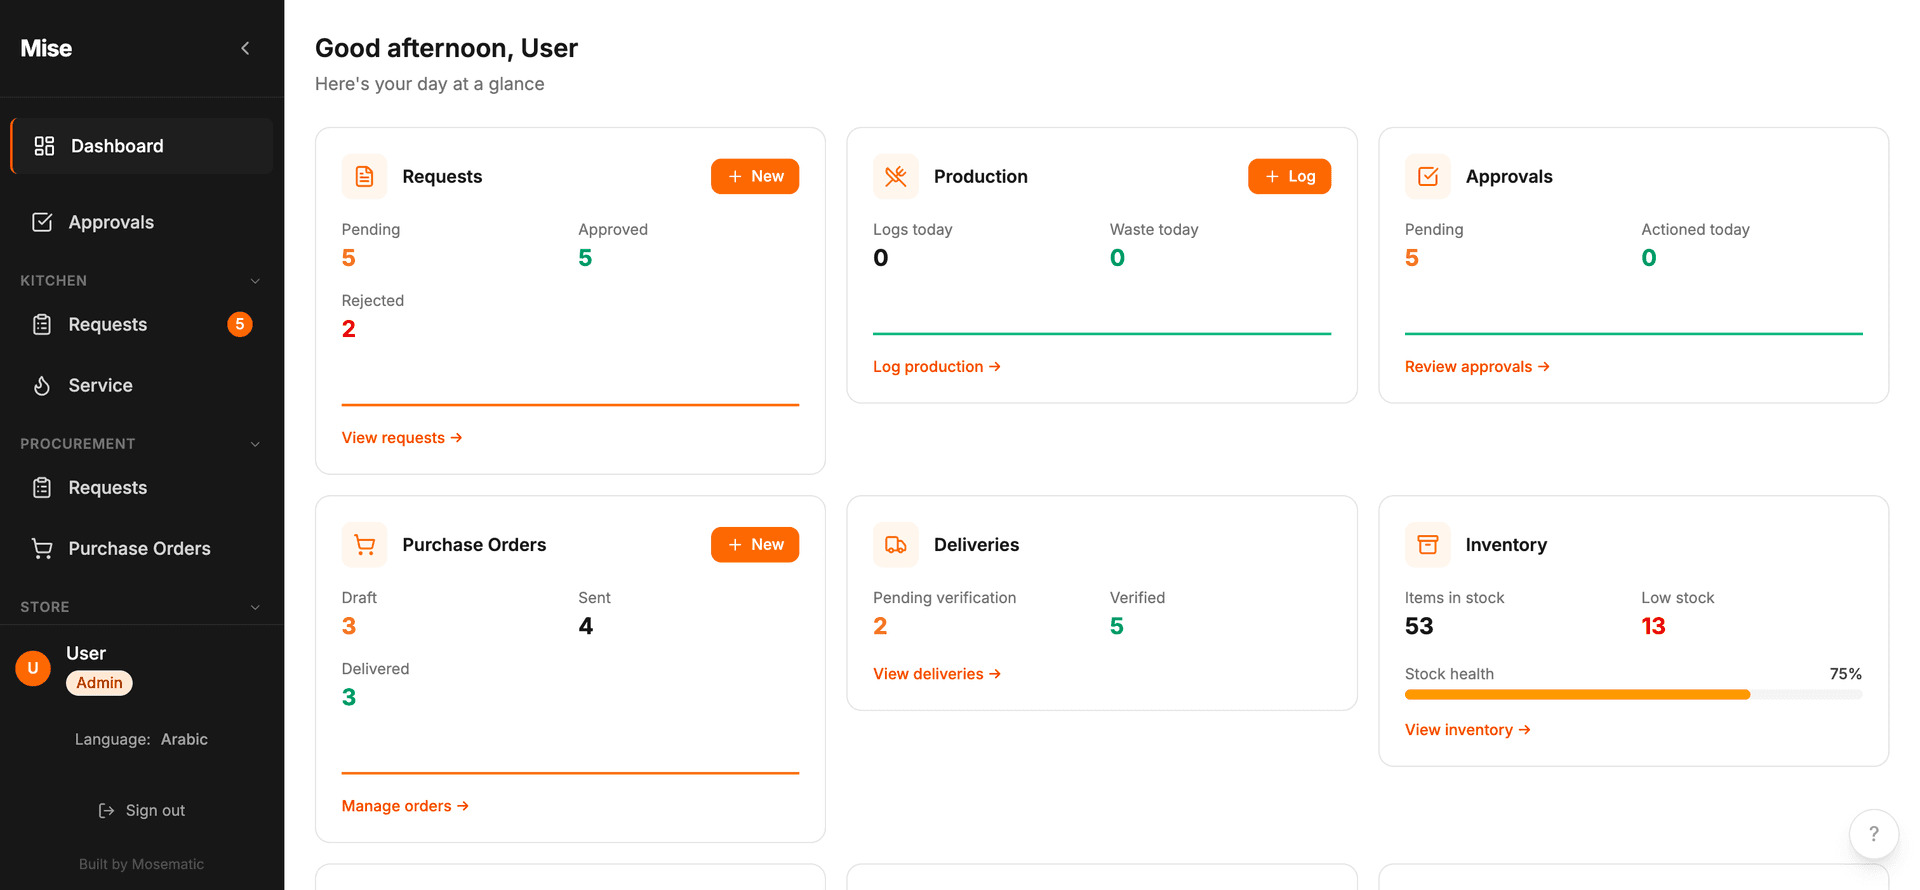
Task: Click the Deliveries truck icon
Action: tap(896, 545)
